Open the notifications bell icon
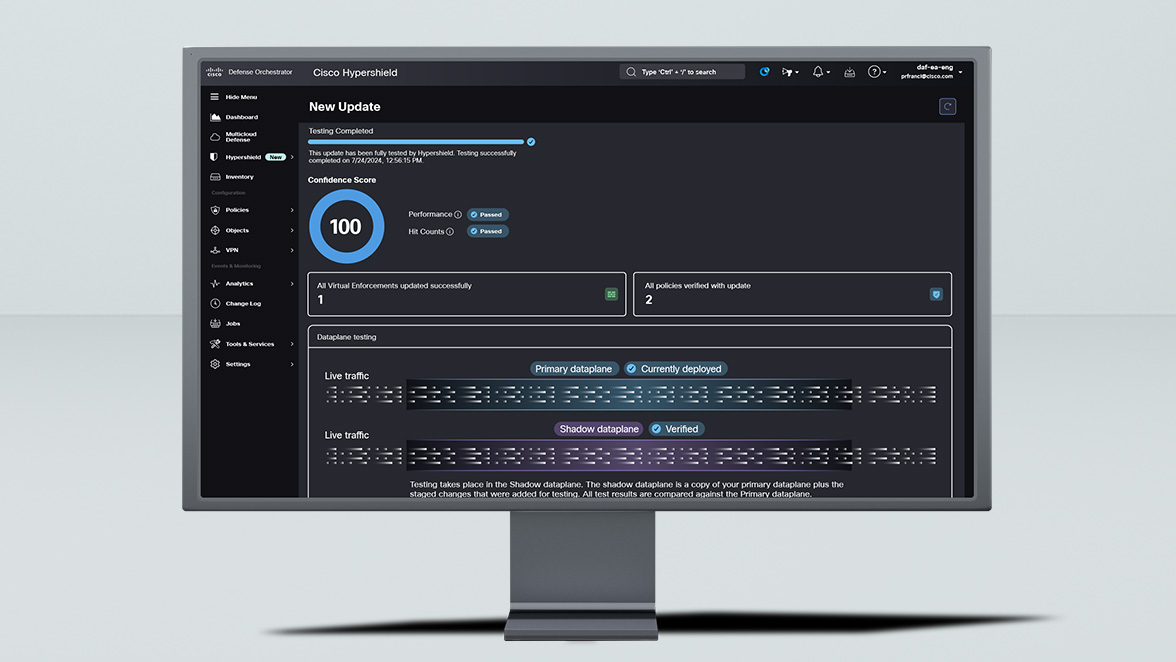Screen dimensions: 1176x662 click(x=818, y=72)
